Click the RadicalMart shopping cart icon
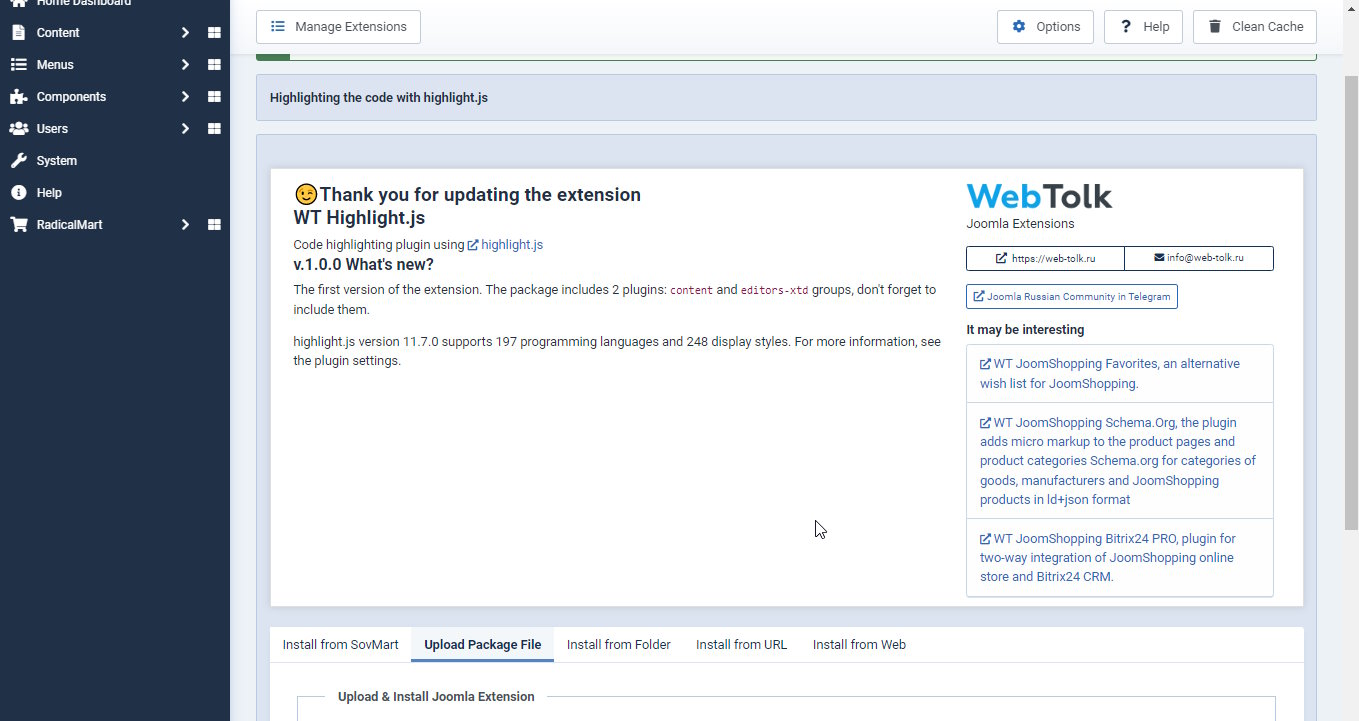This screenshot has width=1359, height=721. (x=18, y=225)
